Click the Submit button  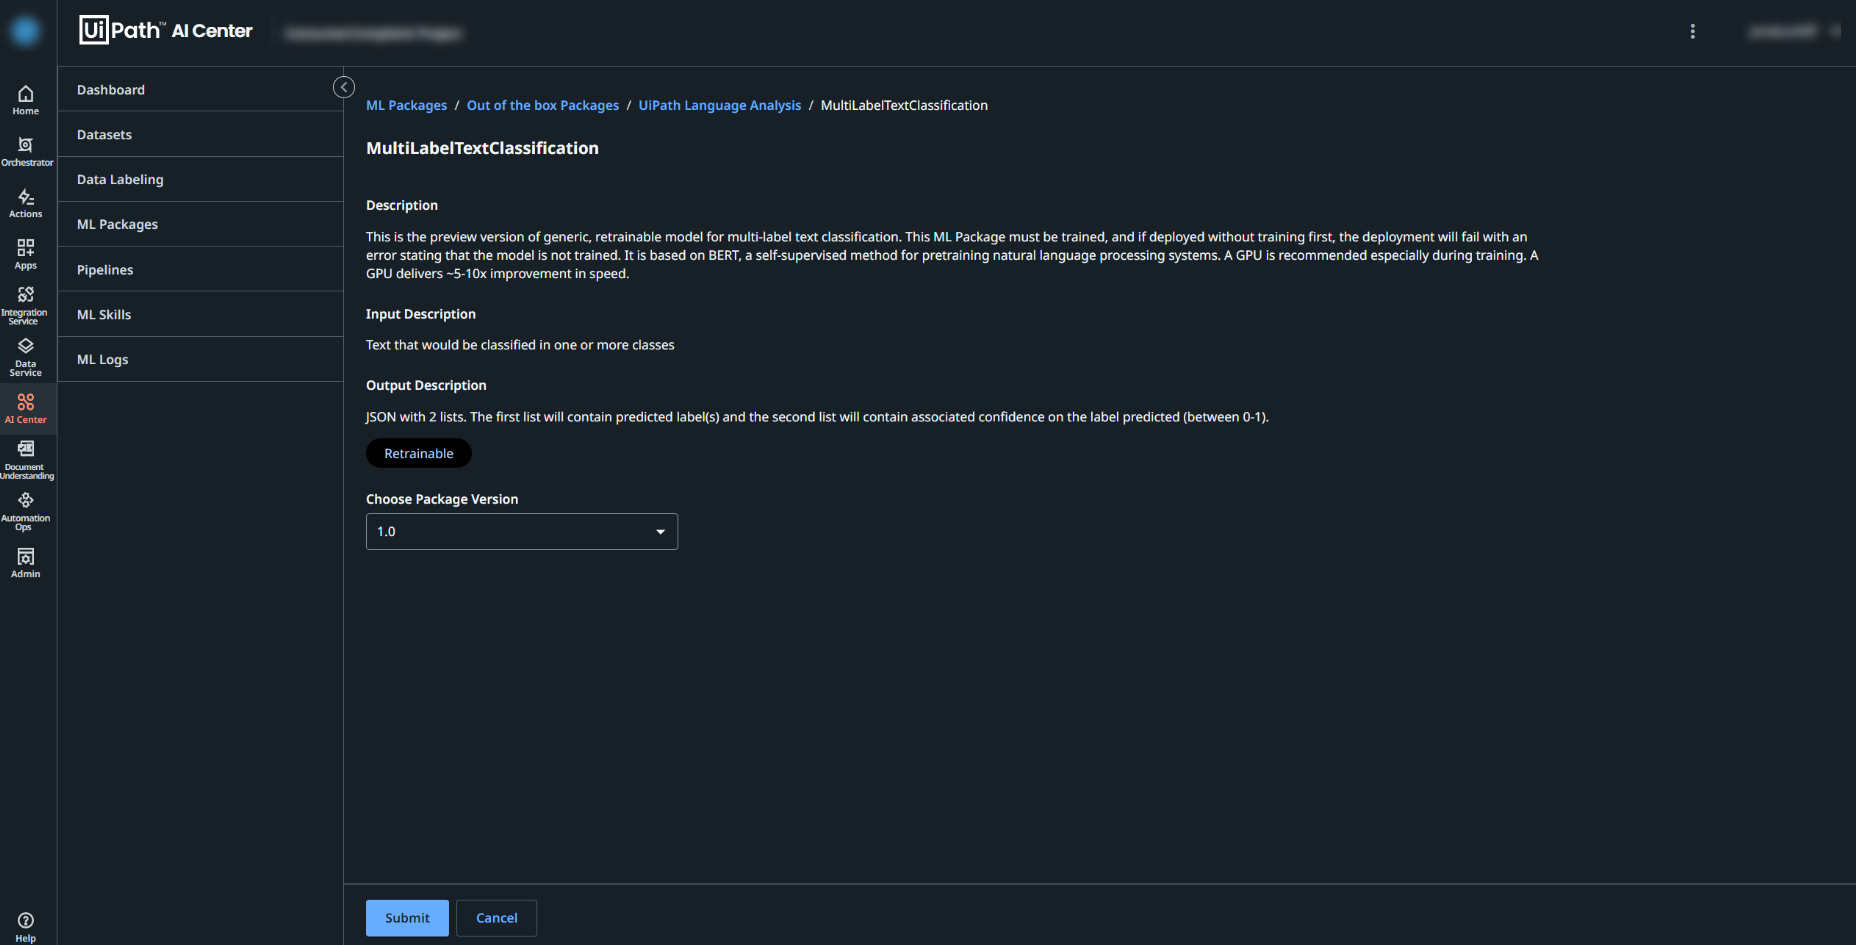pyautogui.click(x=407, y=918)
